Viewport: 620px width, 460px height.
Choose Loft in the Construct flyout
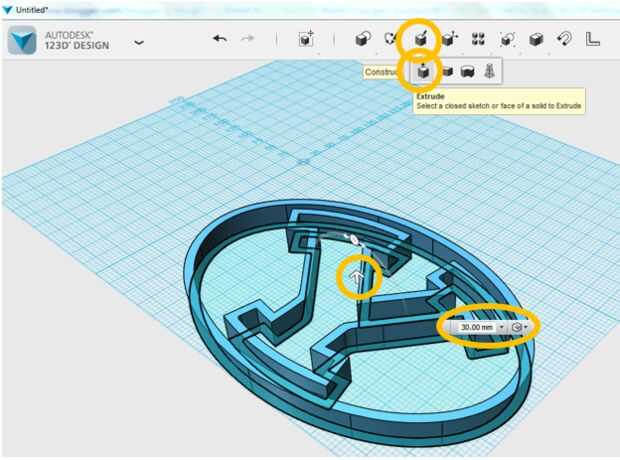[x=490, y=72]
